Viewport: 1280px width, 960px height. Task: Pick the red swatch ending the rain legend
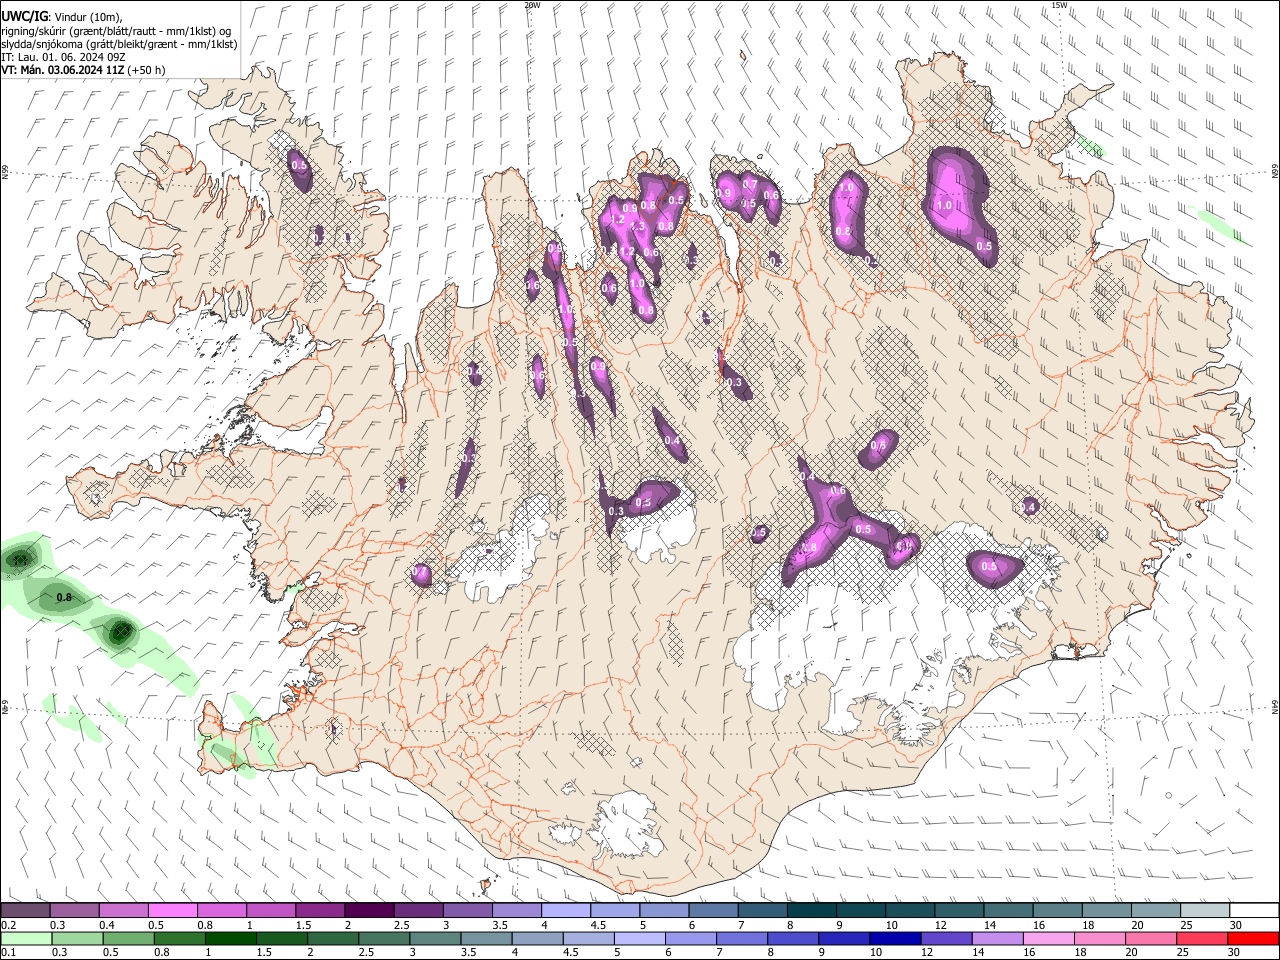coord(1253,938)
